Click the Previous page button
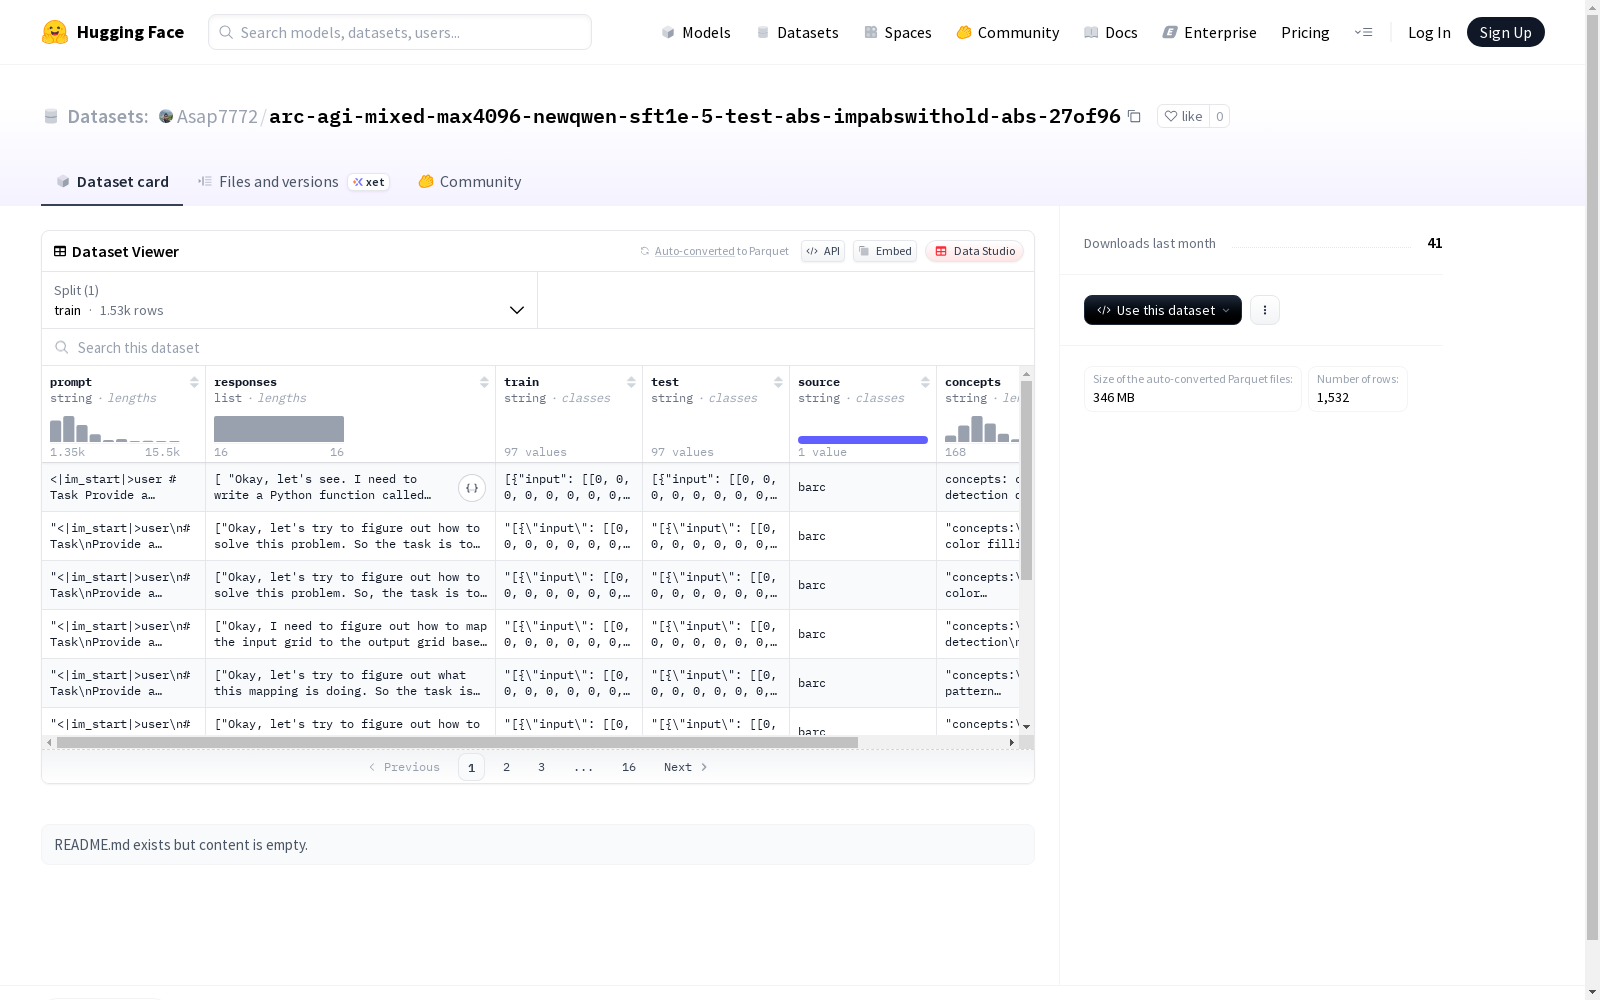Viewport: 1600px width, 1000px height. tap(404, 767)
